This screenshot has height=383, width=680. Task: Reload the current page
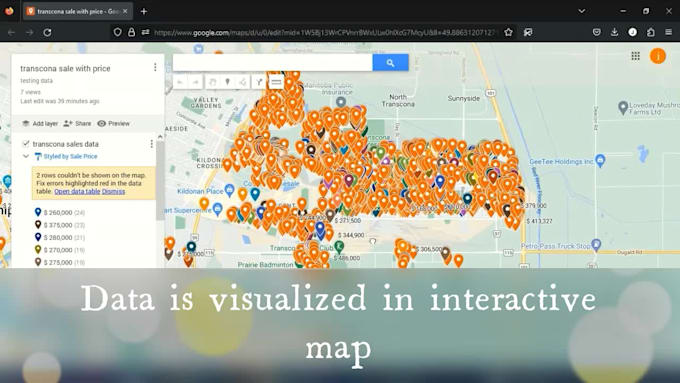[47, 32]
